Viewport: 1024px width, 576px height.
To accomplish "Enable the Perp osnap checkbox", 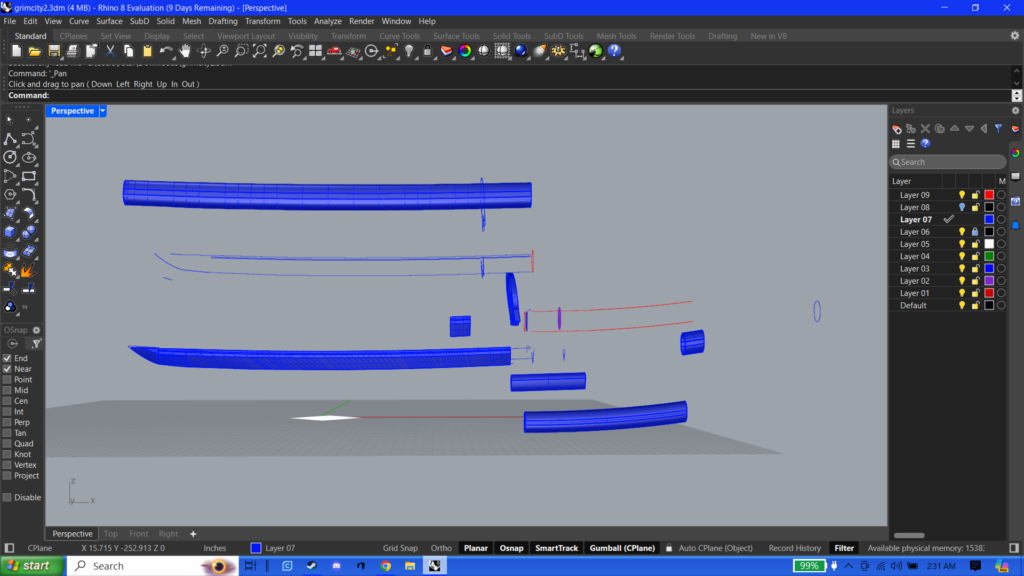I will (x=7, y=423).
